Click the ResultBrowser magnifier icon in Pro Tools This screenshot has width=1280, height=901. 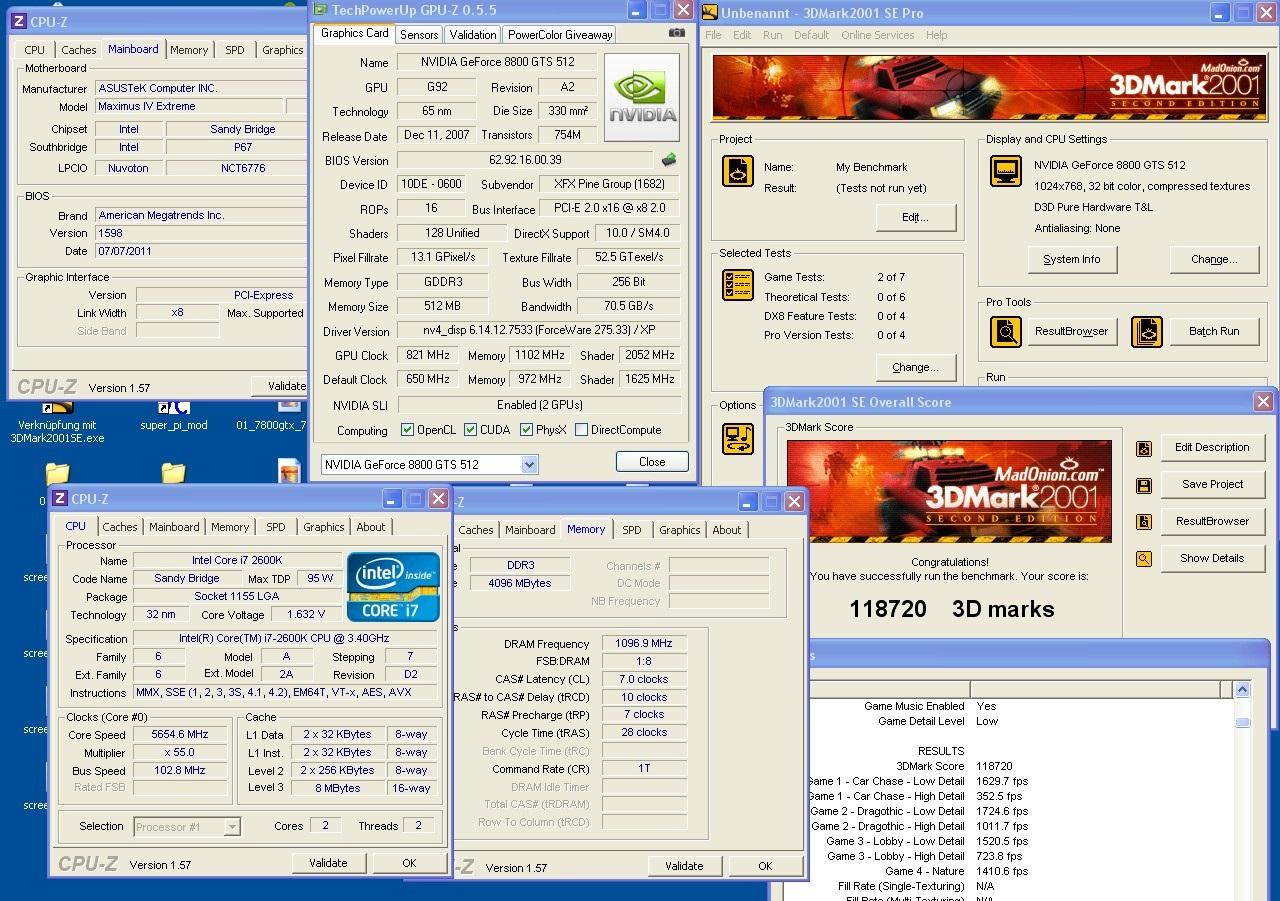pyautogui.click(x=1005, y=331)
